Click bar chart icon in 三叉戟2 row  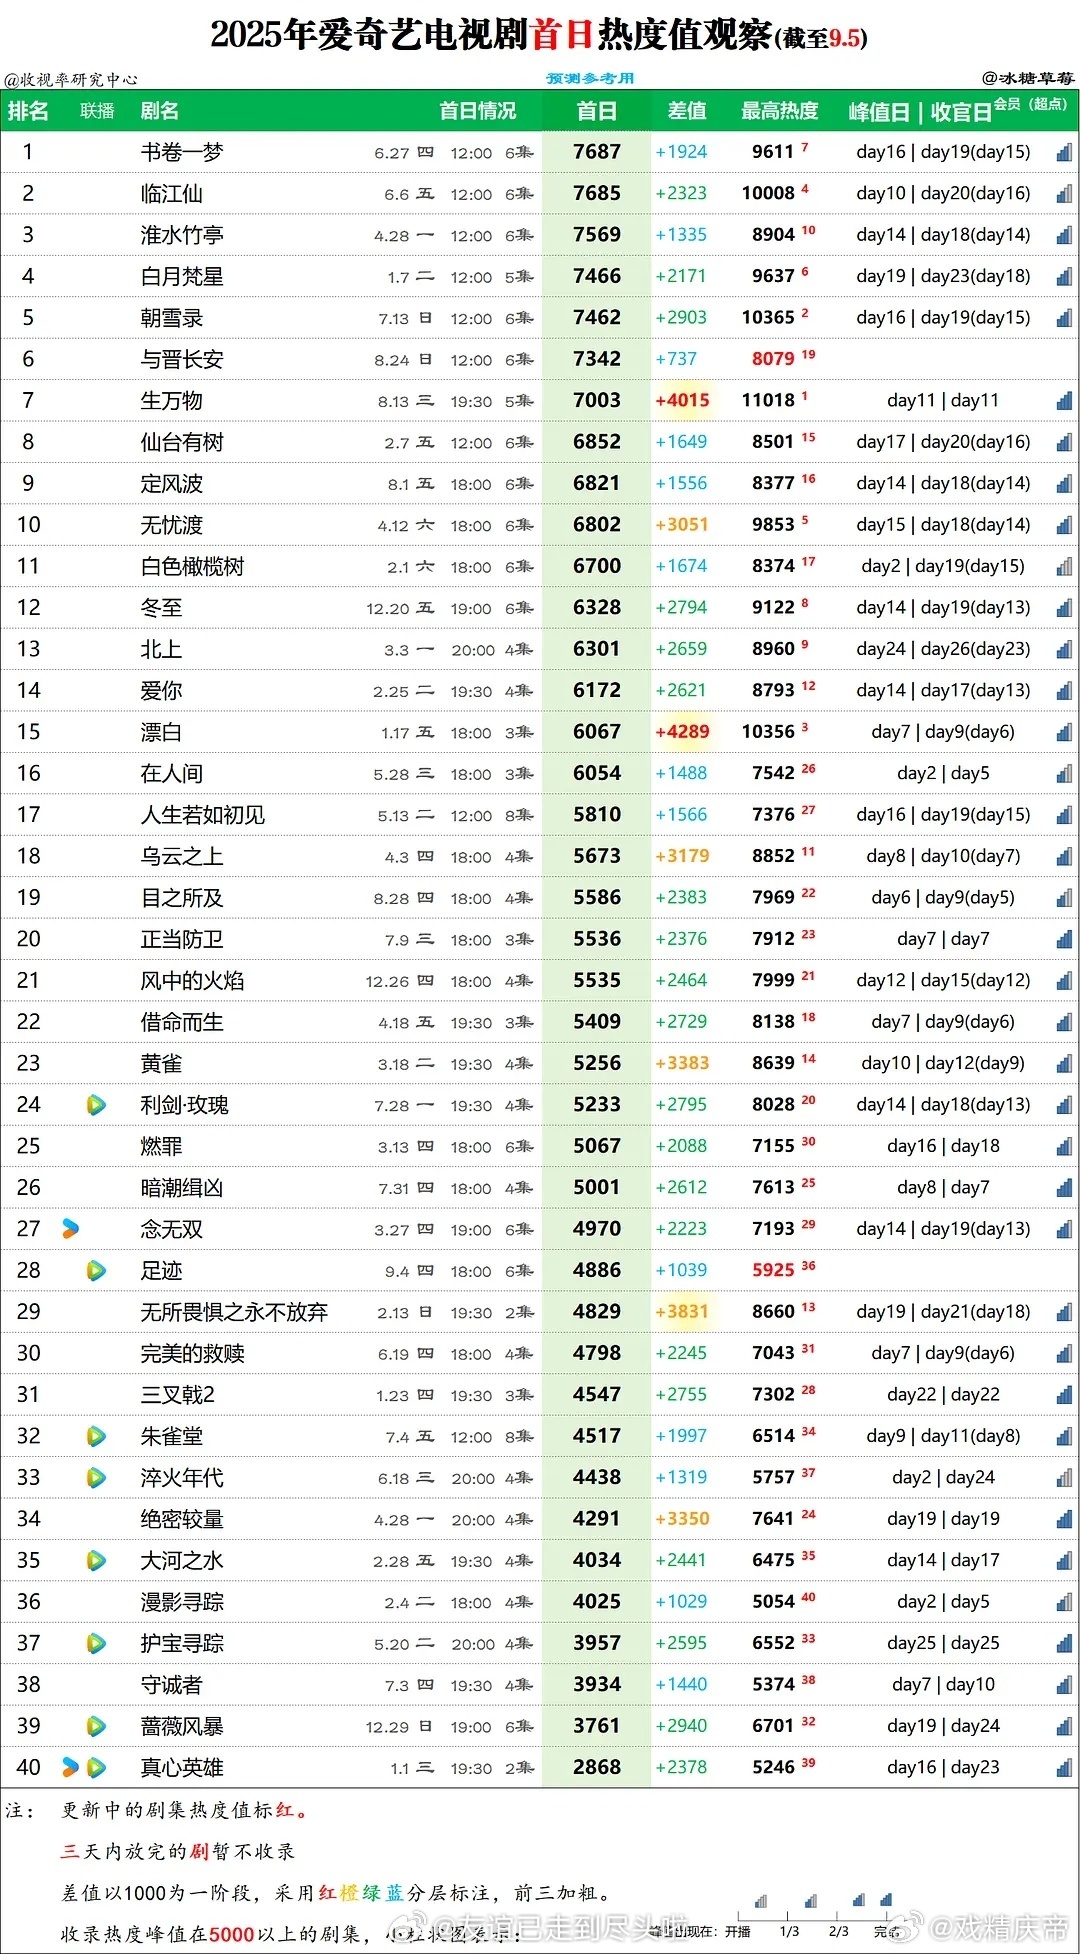(1064, 1394)
